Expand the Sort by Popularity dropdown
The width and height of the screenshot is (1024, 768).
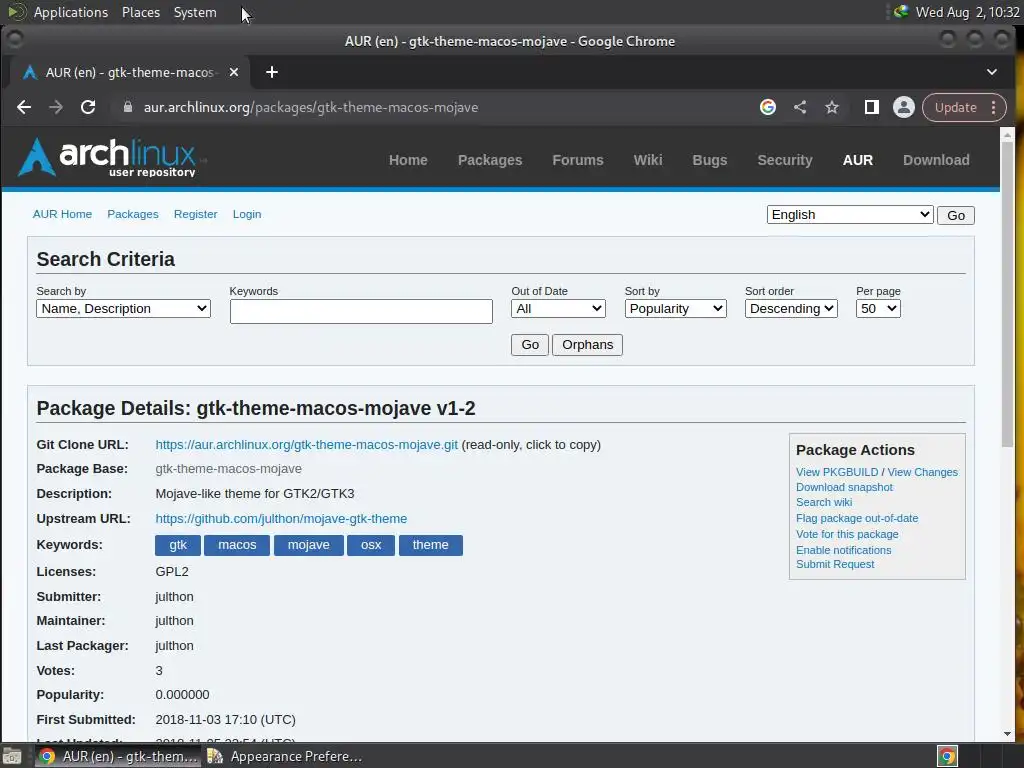pos(675,309)
